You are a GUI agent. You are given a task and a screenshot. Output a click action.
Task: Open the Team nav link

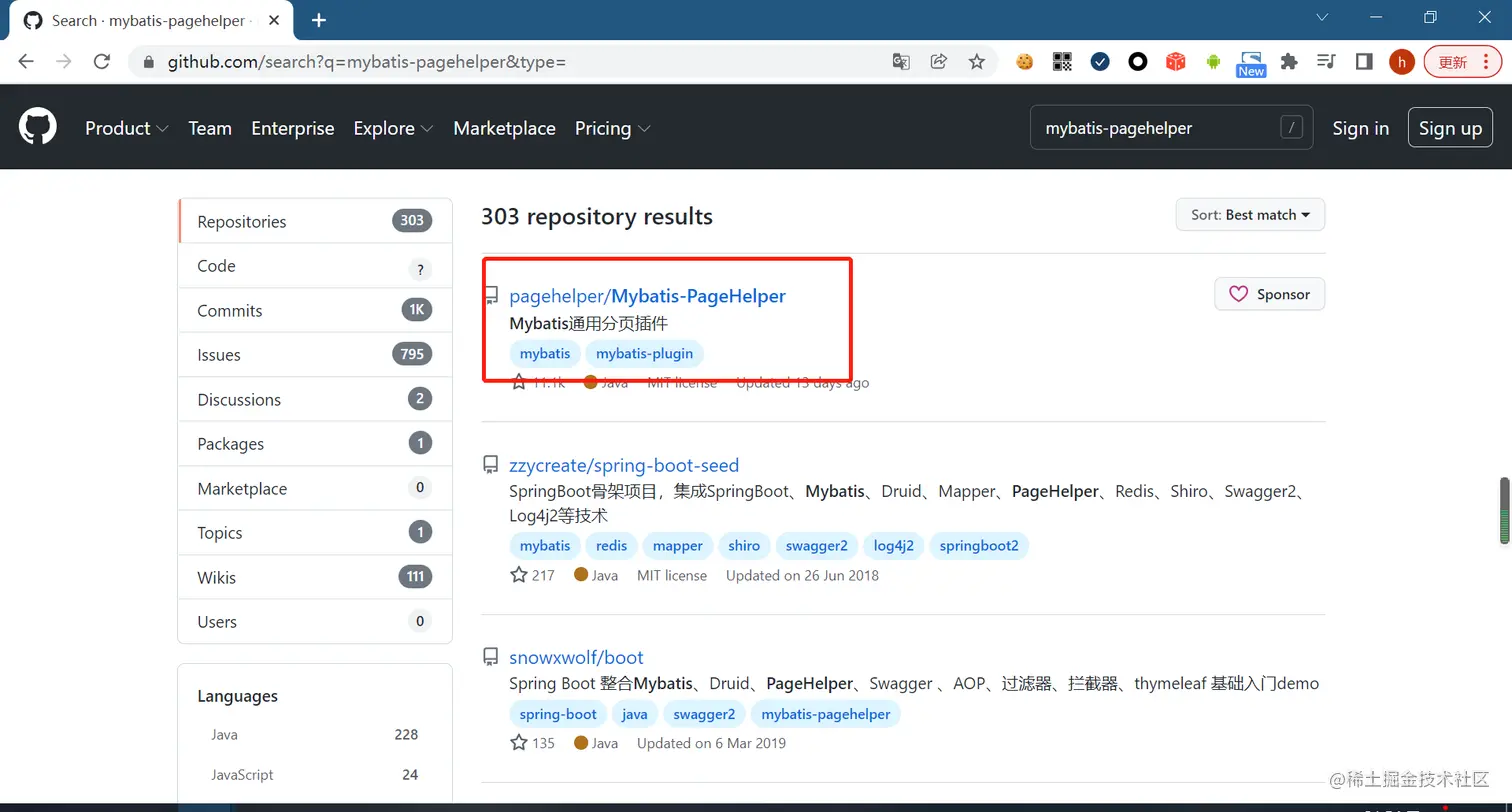pyautogui.click(x=210, y=128)
